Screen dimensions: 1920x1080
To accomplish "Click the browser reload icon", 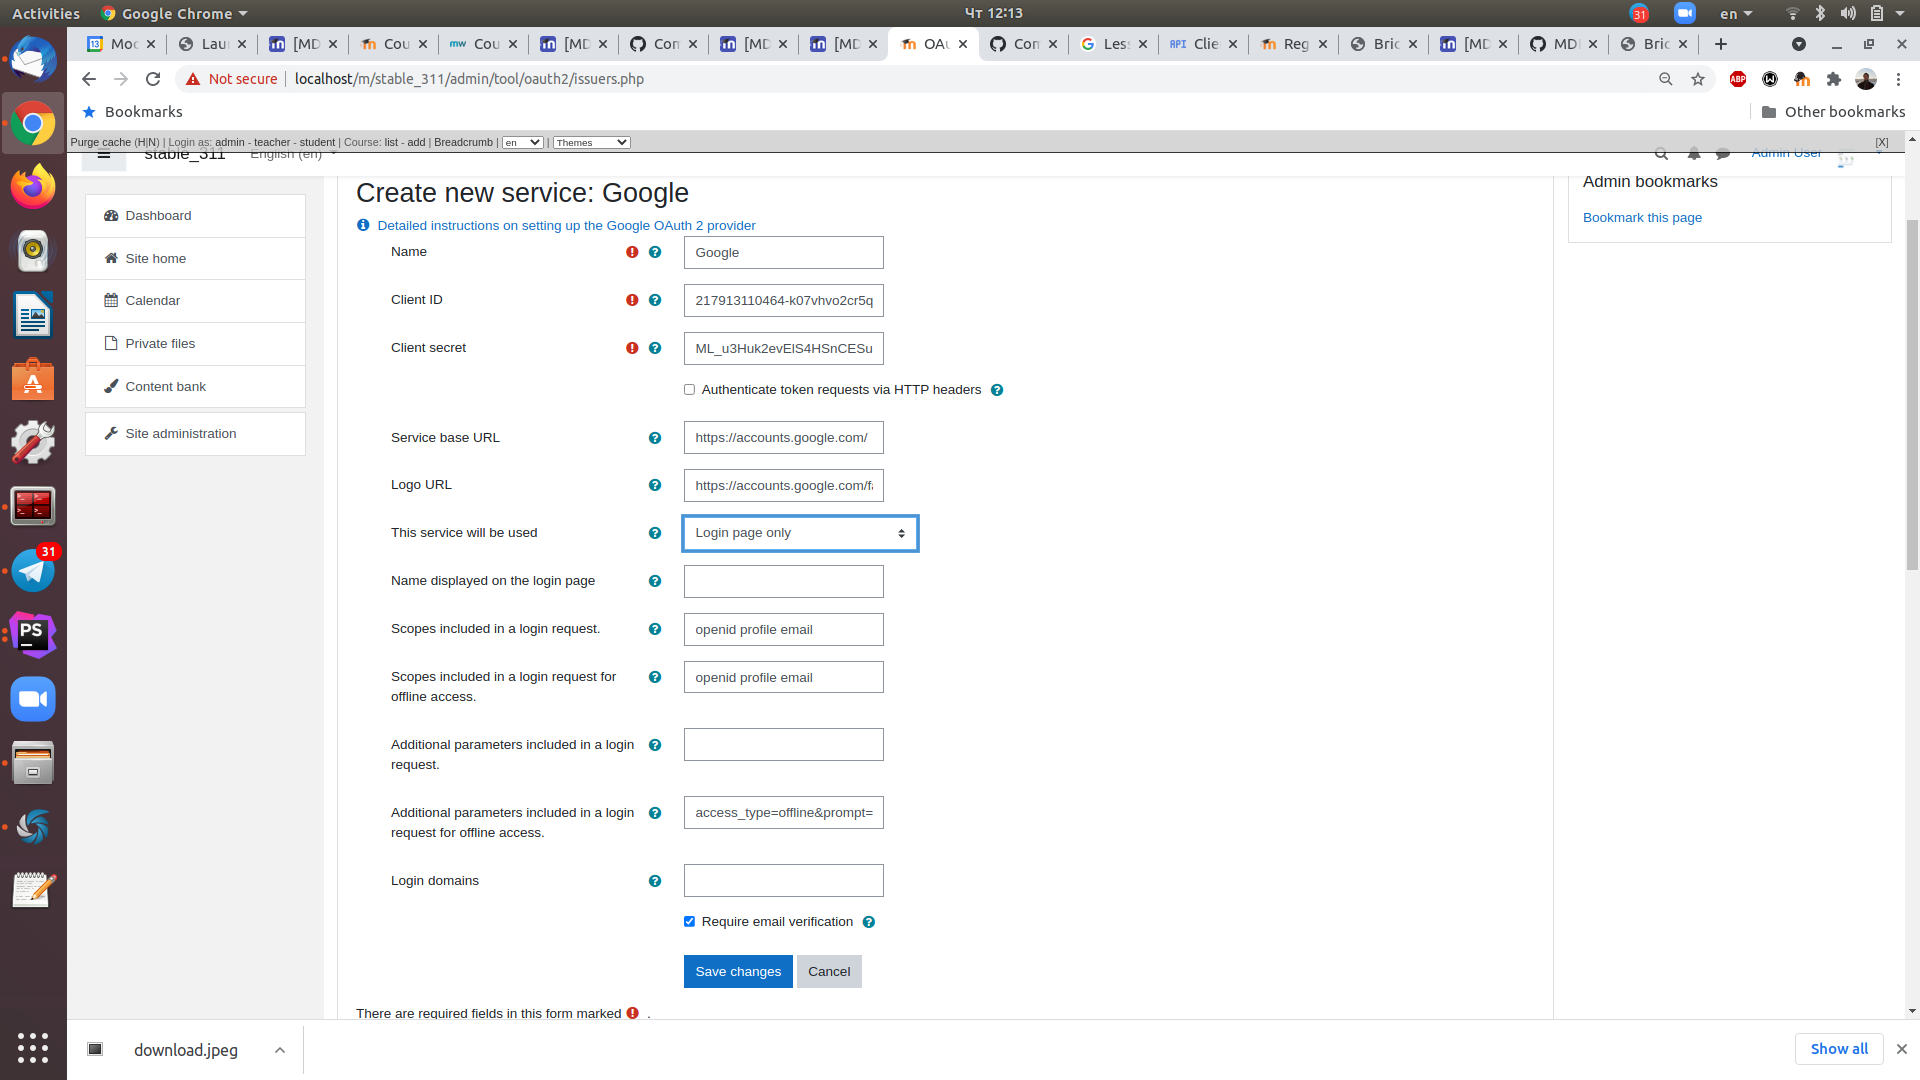I will click(153, 79).
